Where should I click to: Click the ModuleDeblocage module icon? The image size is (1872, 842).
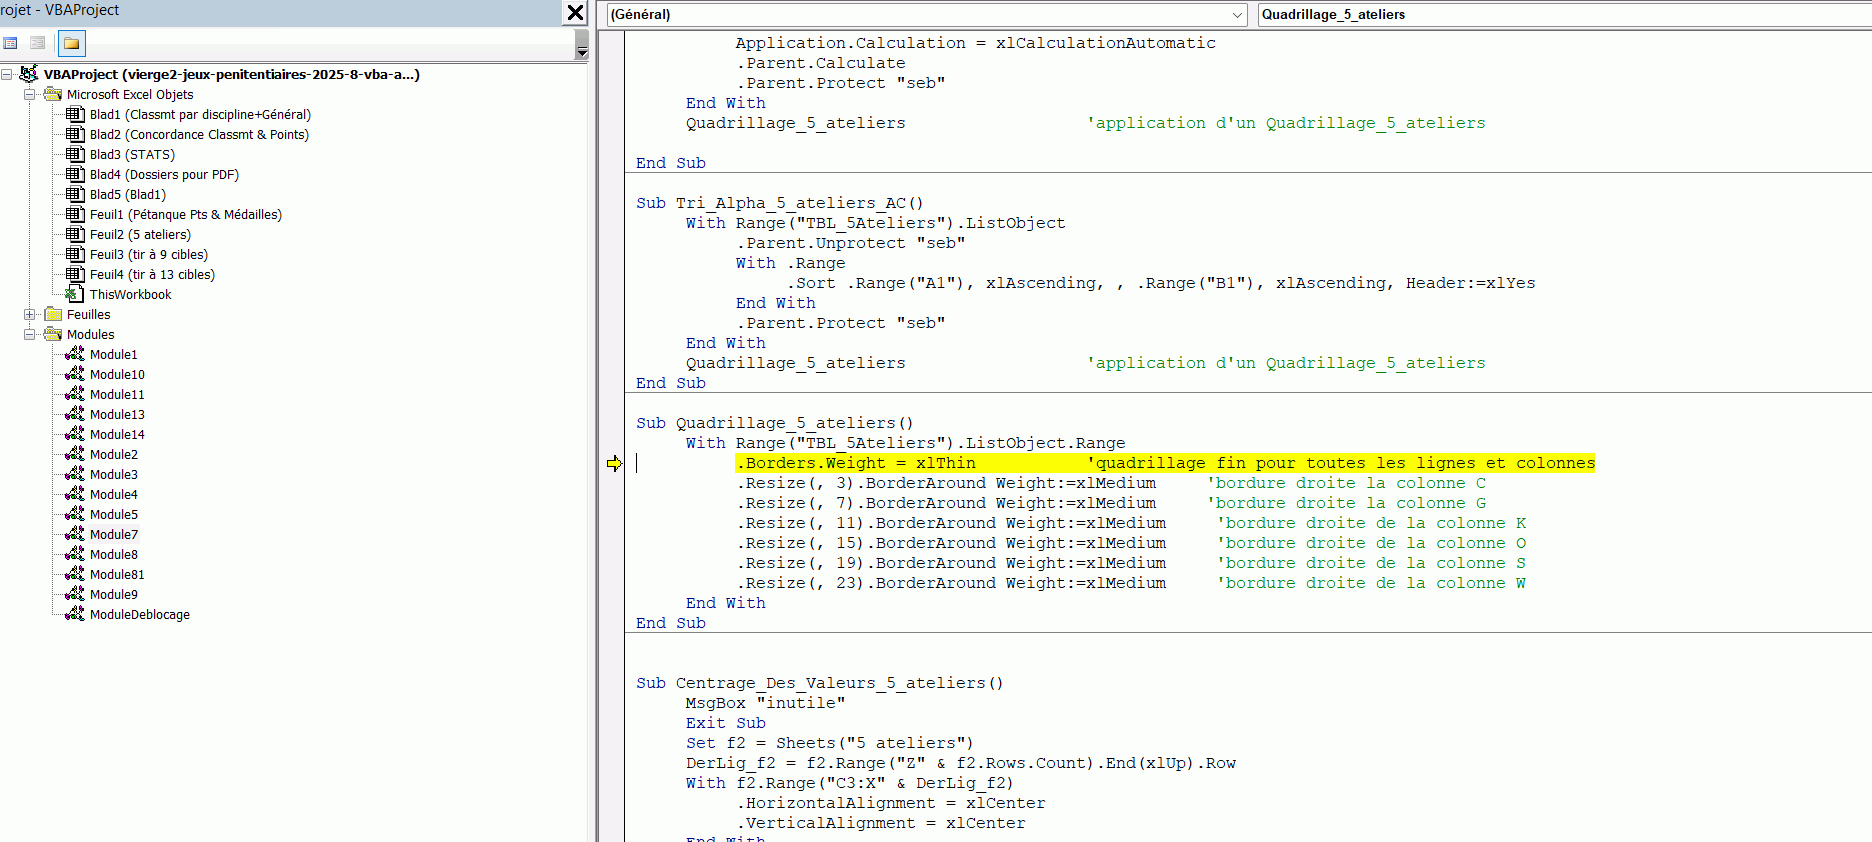[75, 614]
